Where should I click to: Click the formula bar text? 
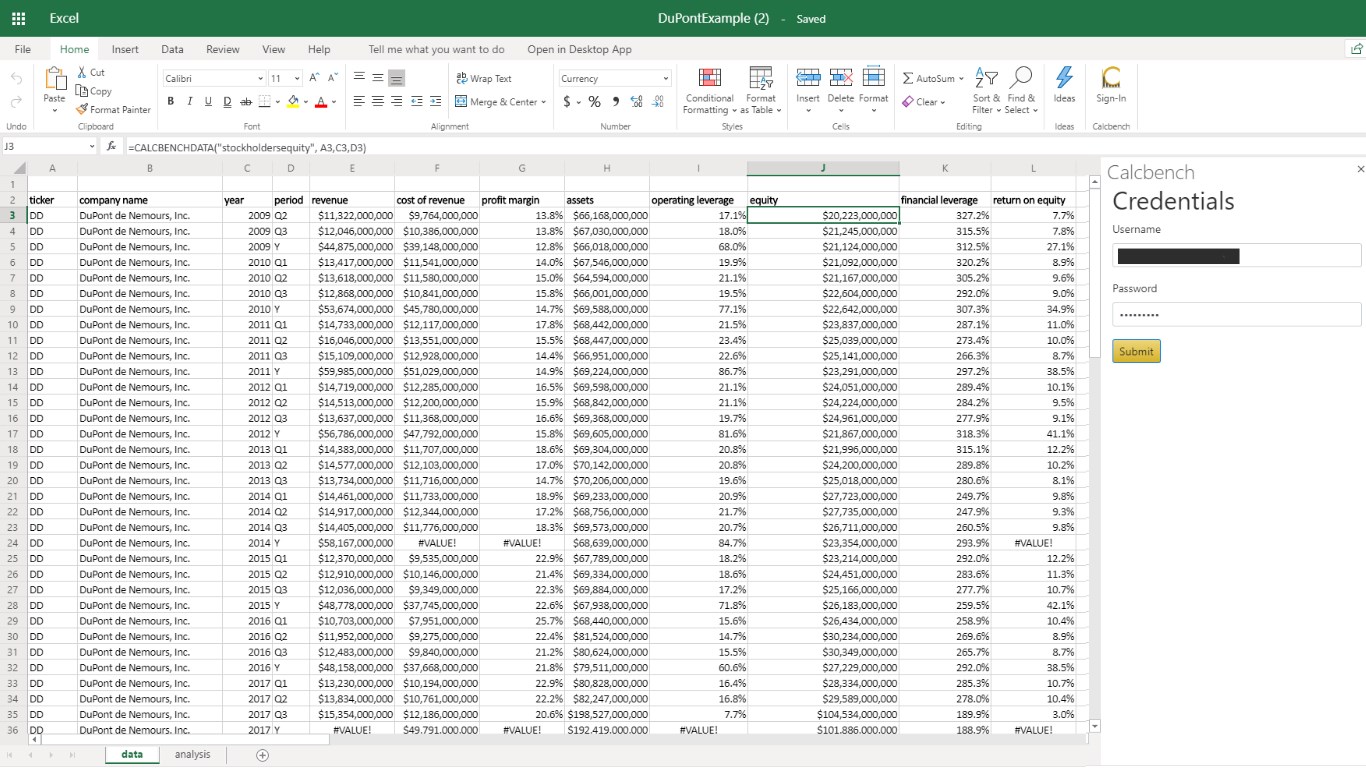pos(247,147)
